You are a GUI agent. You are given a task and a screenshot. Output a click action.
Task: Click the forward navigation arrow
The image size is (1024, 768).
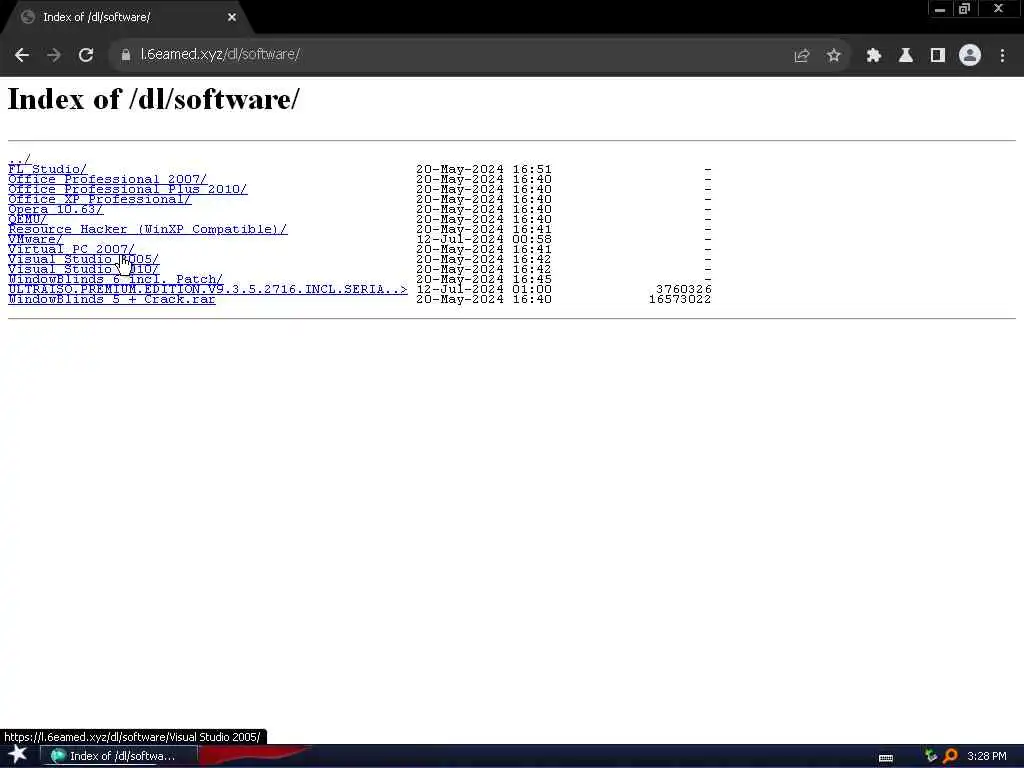pos(54,55)
